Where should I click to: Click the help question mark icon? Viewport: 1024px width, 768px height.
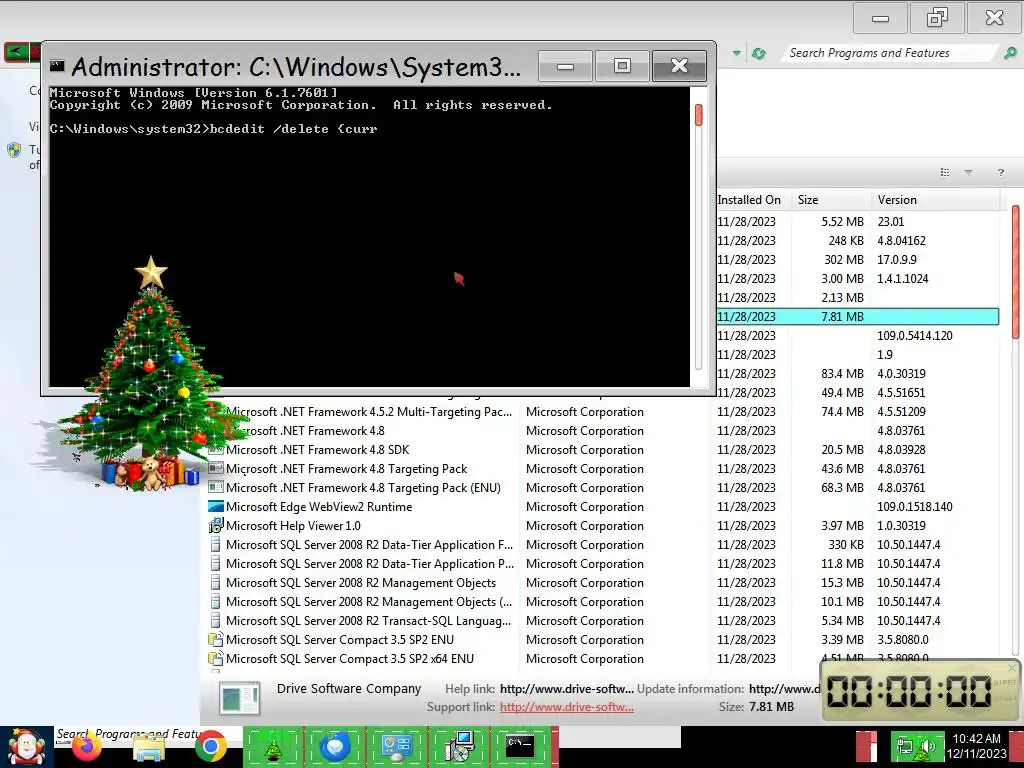click(1000, 172)
